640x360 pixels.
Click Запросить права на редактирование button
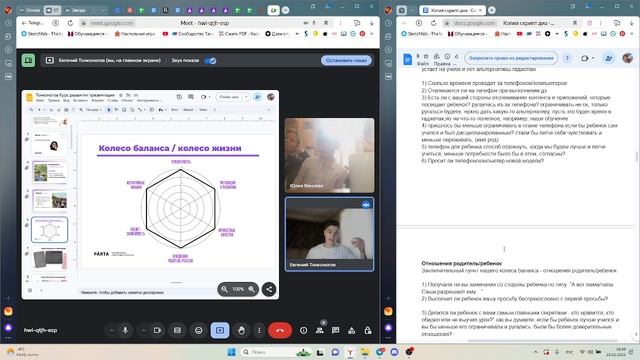(511, 58)
